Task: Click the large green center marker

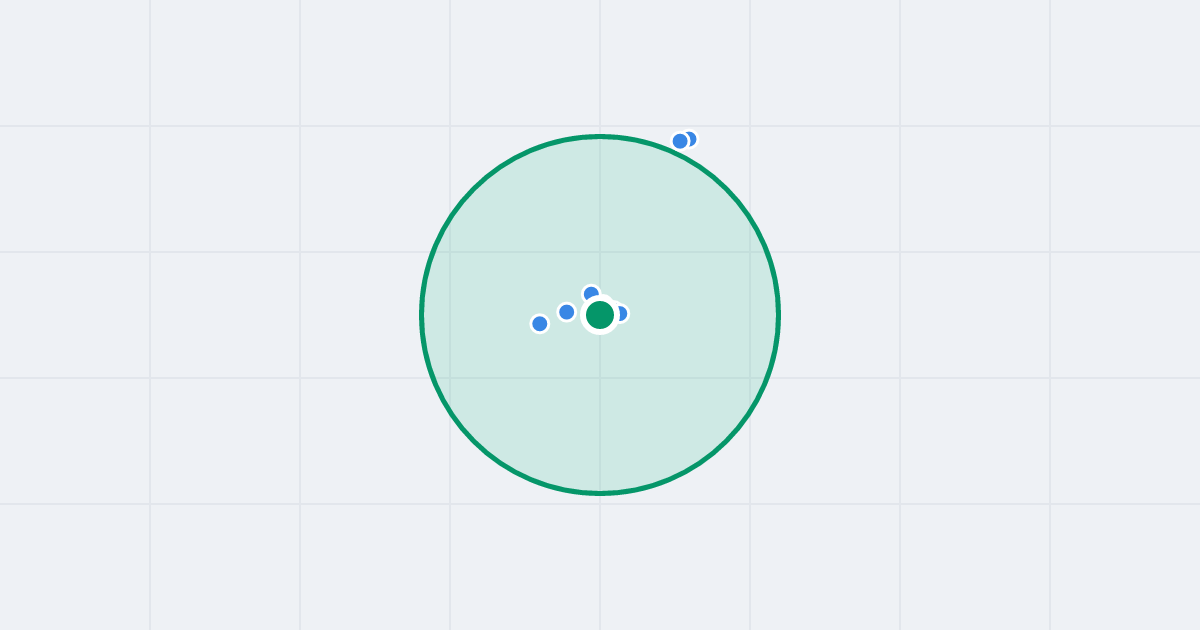Action: (600, 315)
